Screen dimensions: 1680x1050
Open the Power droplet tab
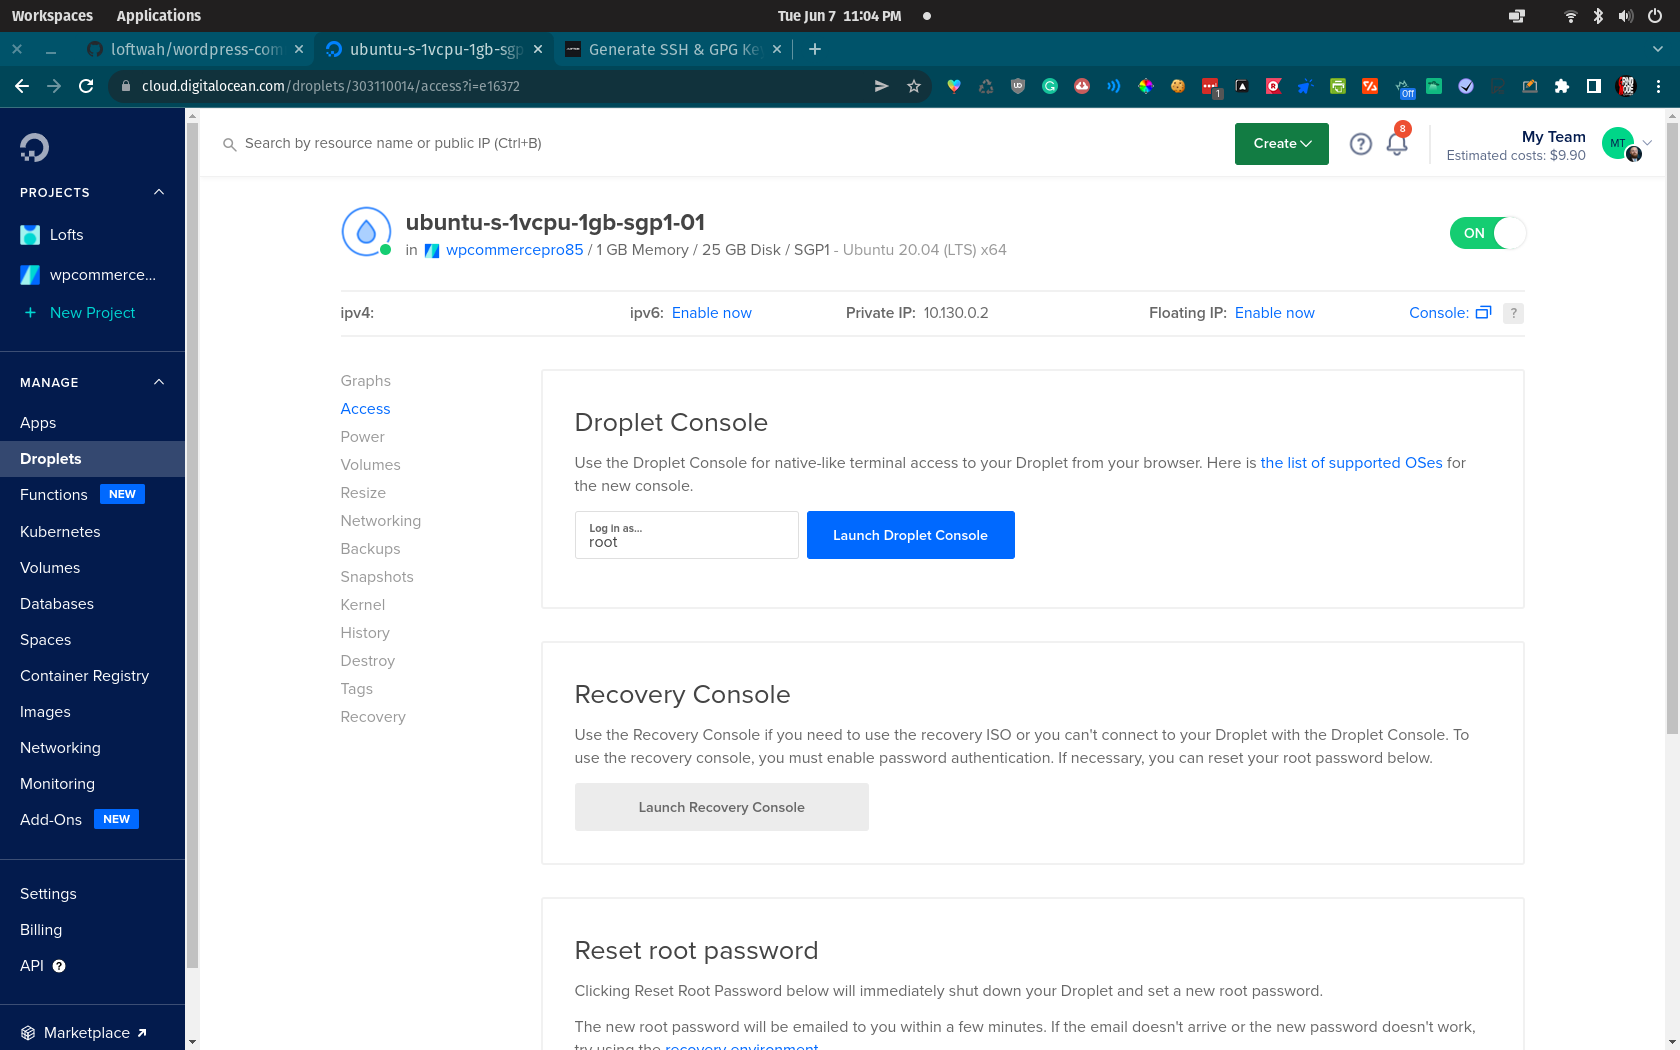(x=362, y=437)
